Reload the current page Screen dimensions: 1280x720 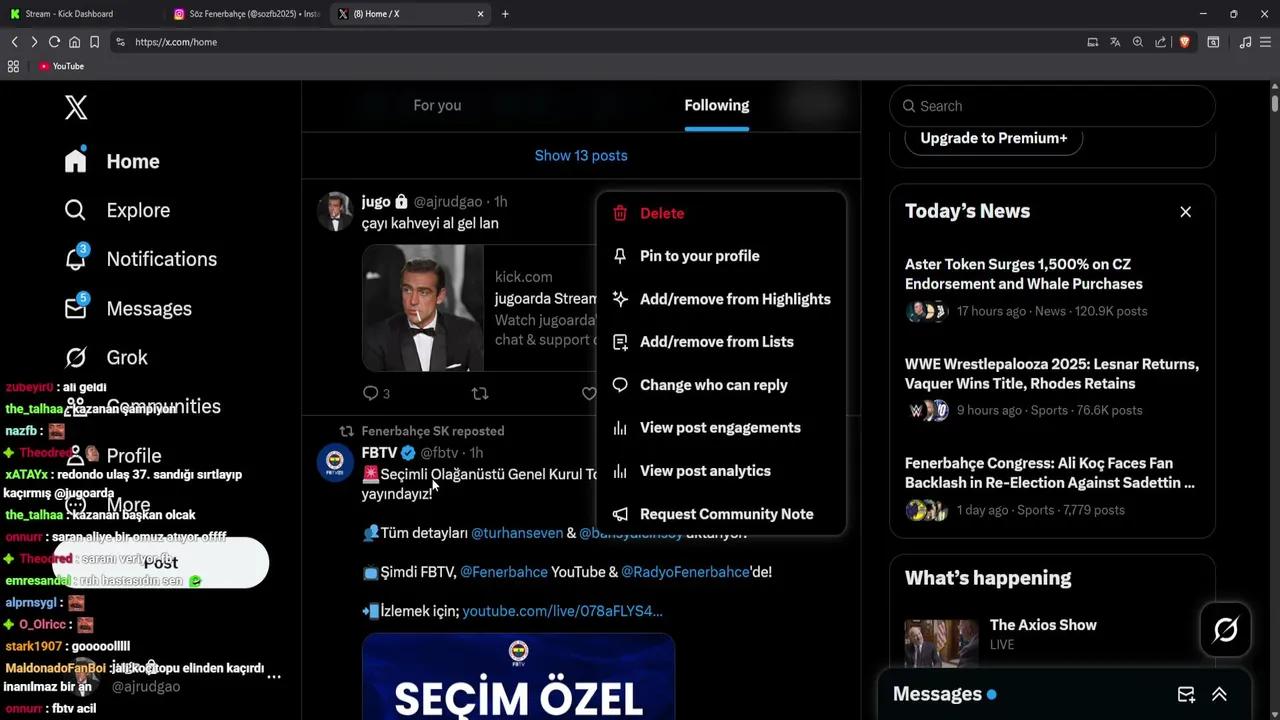pyautogui.click(x=54, y=42)
